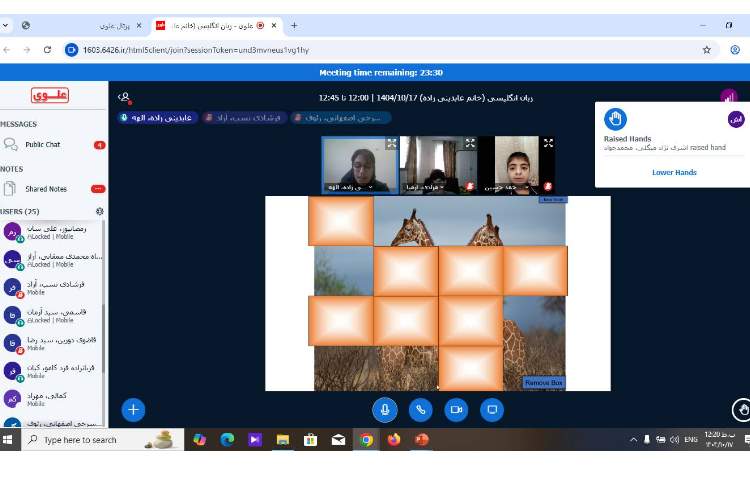Click the Remove Box button on the slide
750x480 pixels.
(x=544, y=383)
